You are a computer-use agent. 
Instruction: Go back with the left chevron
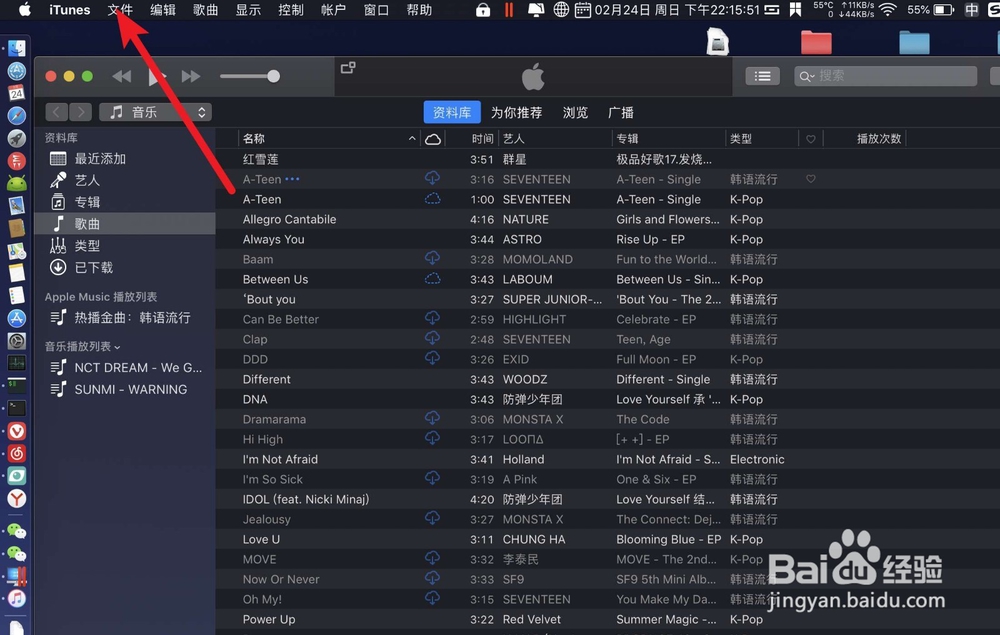coord(57,112)
